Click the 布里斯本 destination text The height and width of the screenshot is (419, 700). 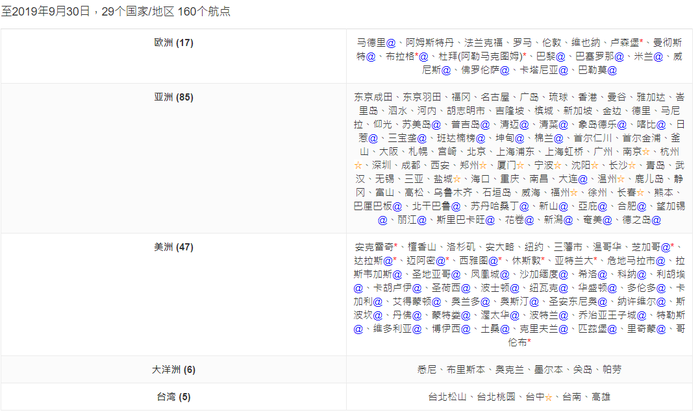[x=466, y=370]
